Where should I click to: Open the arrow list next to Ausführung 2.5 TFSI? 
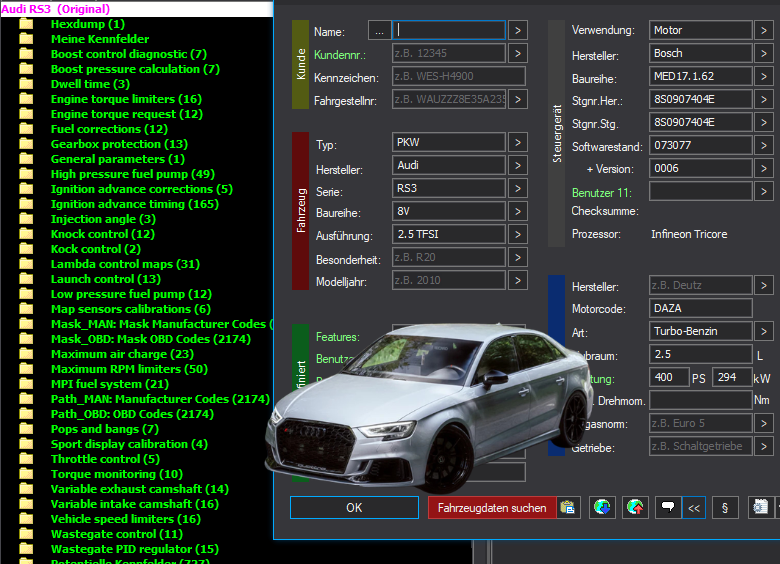coord(517,234)
